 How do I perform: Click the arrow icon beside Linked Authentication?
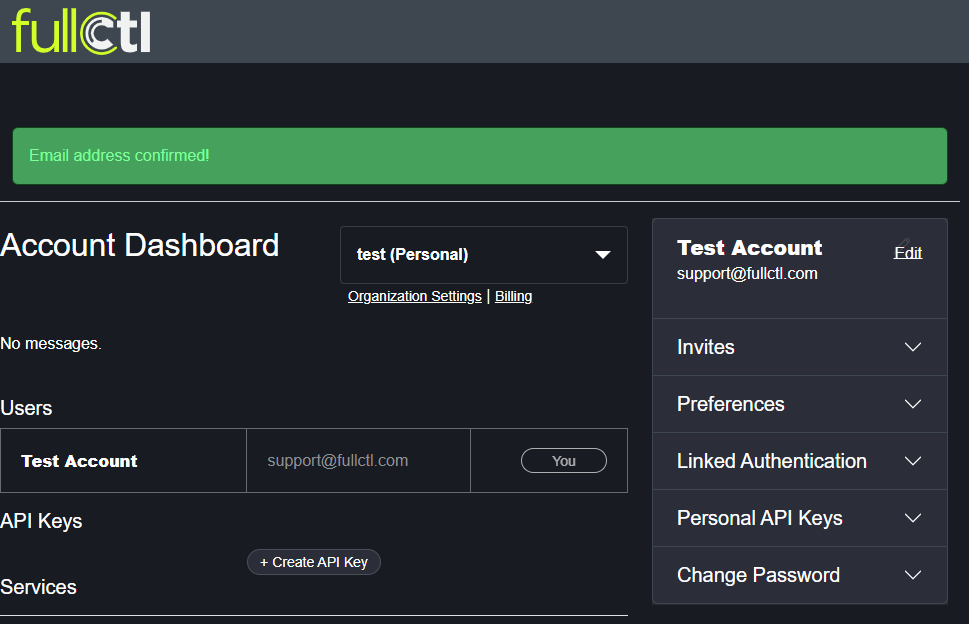point(912,461)
